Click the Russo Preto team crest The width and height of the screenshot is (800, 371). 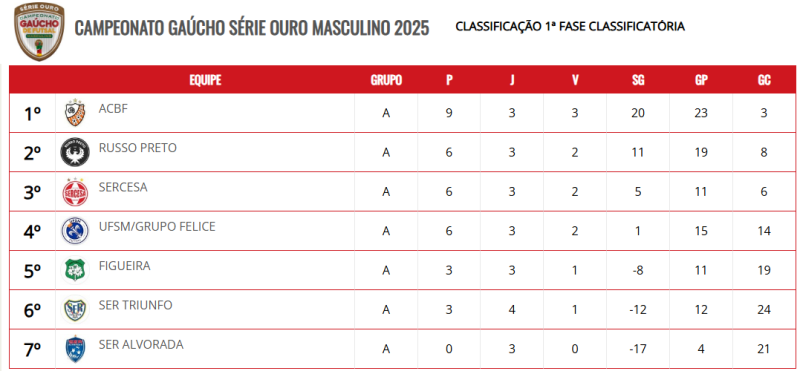[75, 152]
